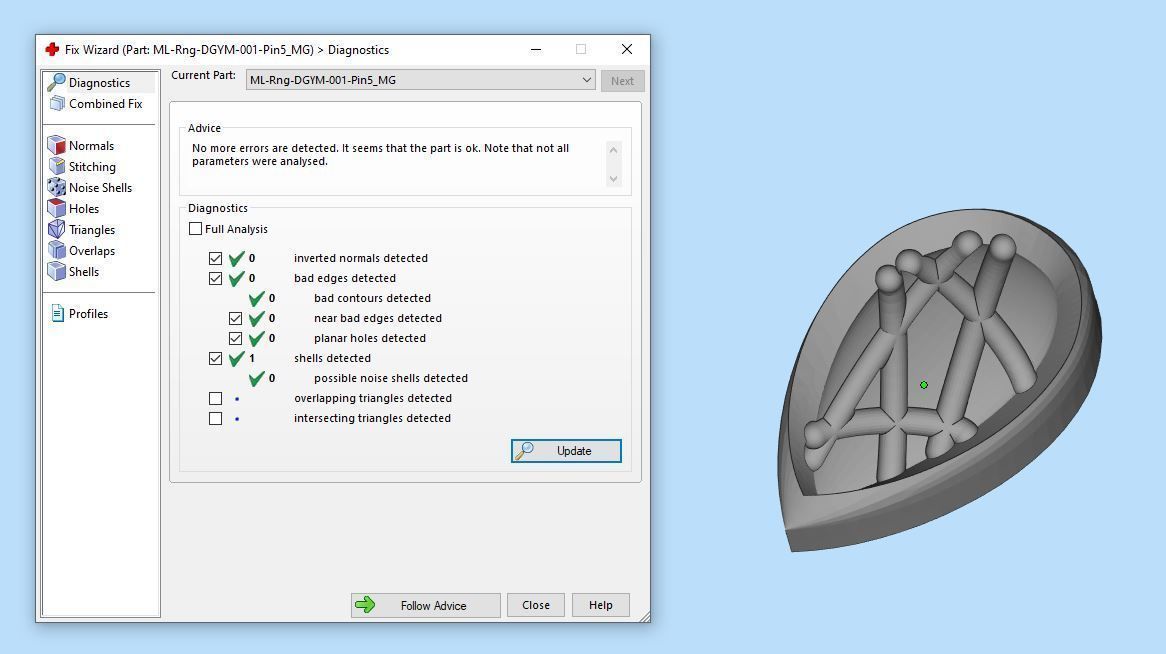The height and width of the screenshot is (654, 1166).
Task: Open the Normals cube icon
Action: [x=57, y=145]
